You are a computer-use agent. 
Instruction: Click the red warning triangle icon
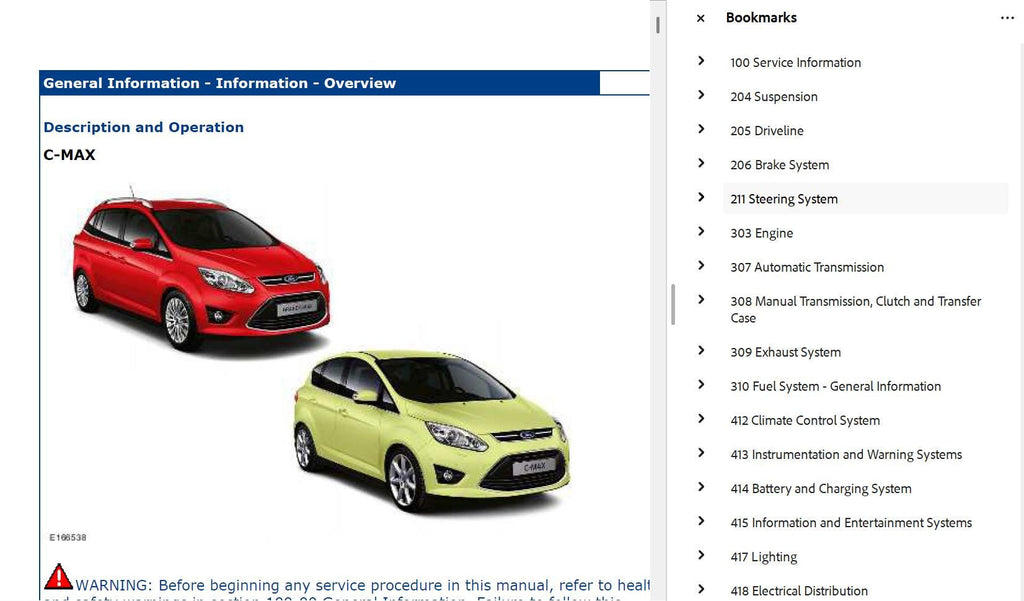pos(58,576)
